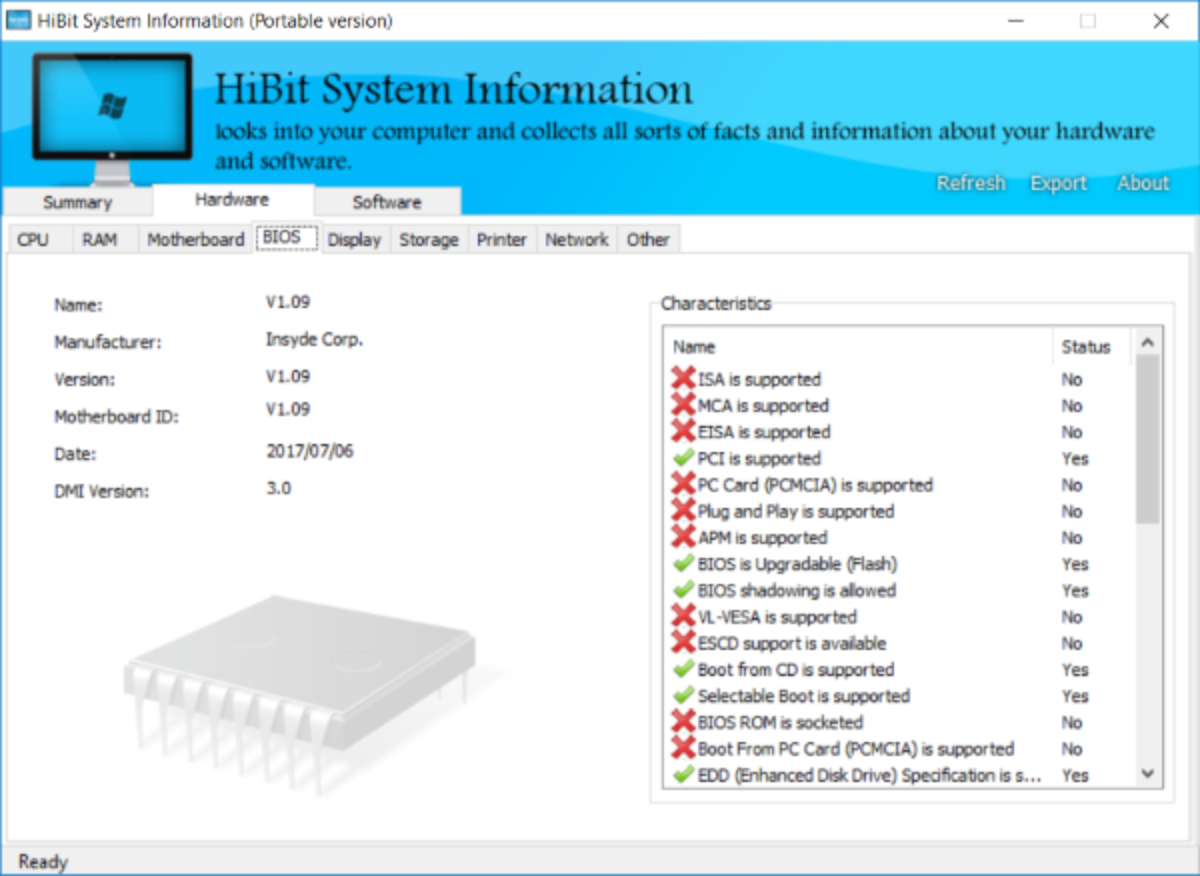Click the HiBit app icon in the title bar
The height and width of the screenshot is (876, 1200).
(18, 20)
